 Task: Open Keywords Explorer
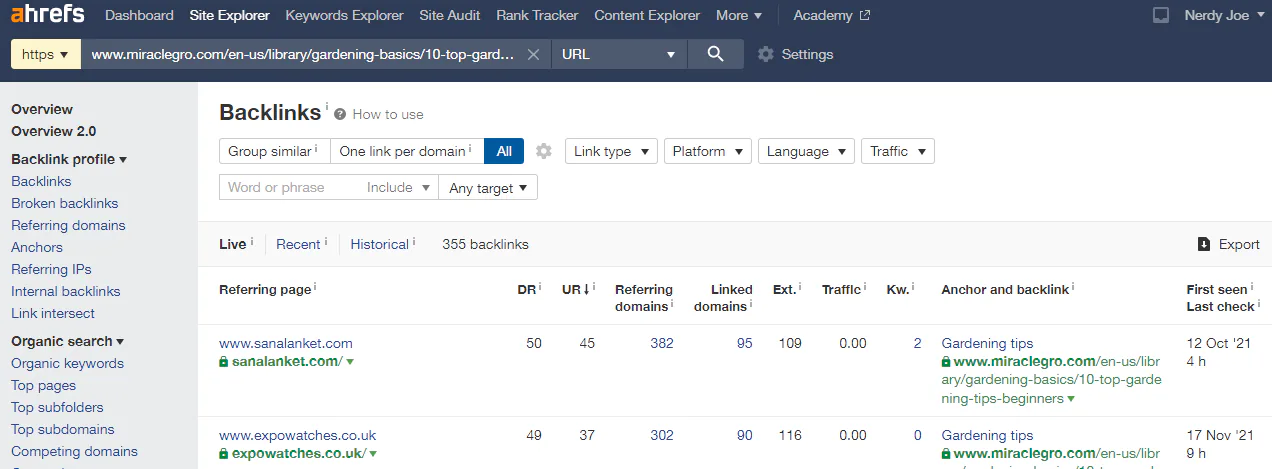tap(344, 15)
